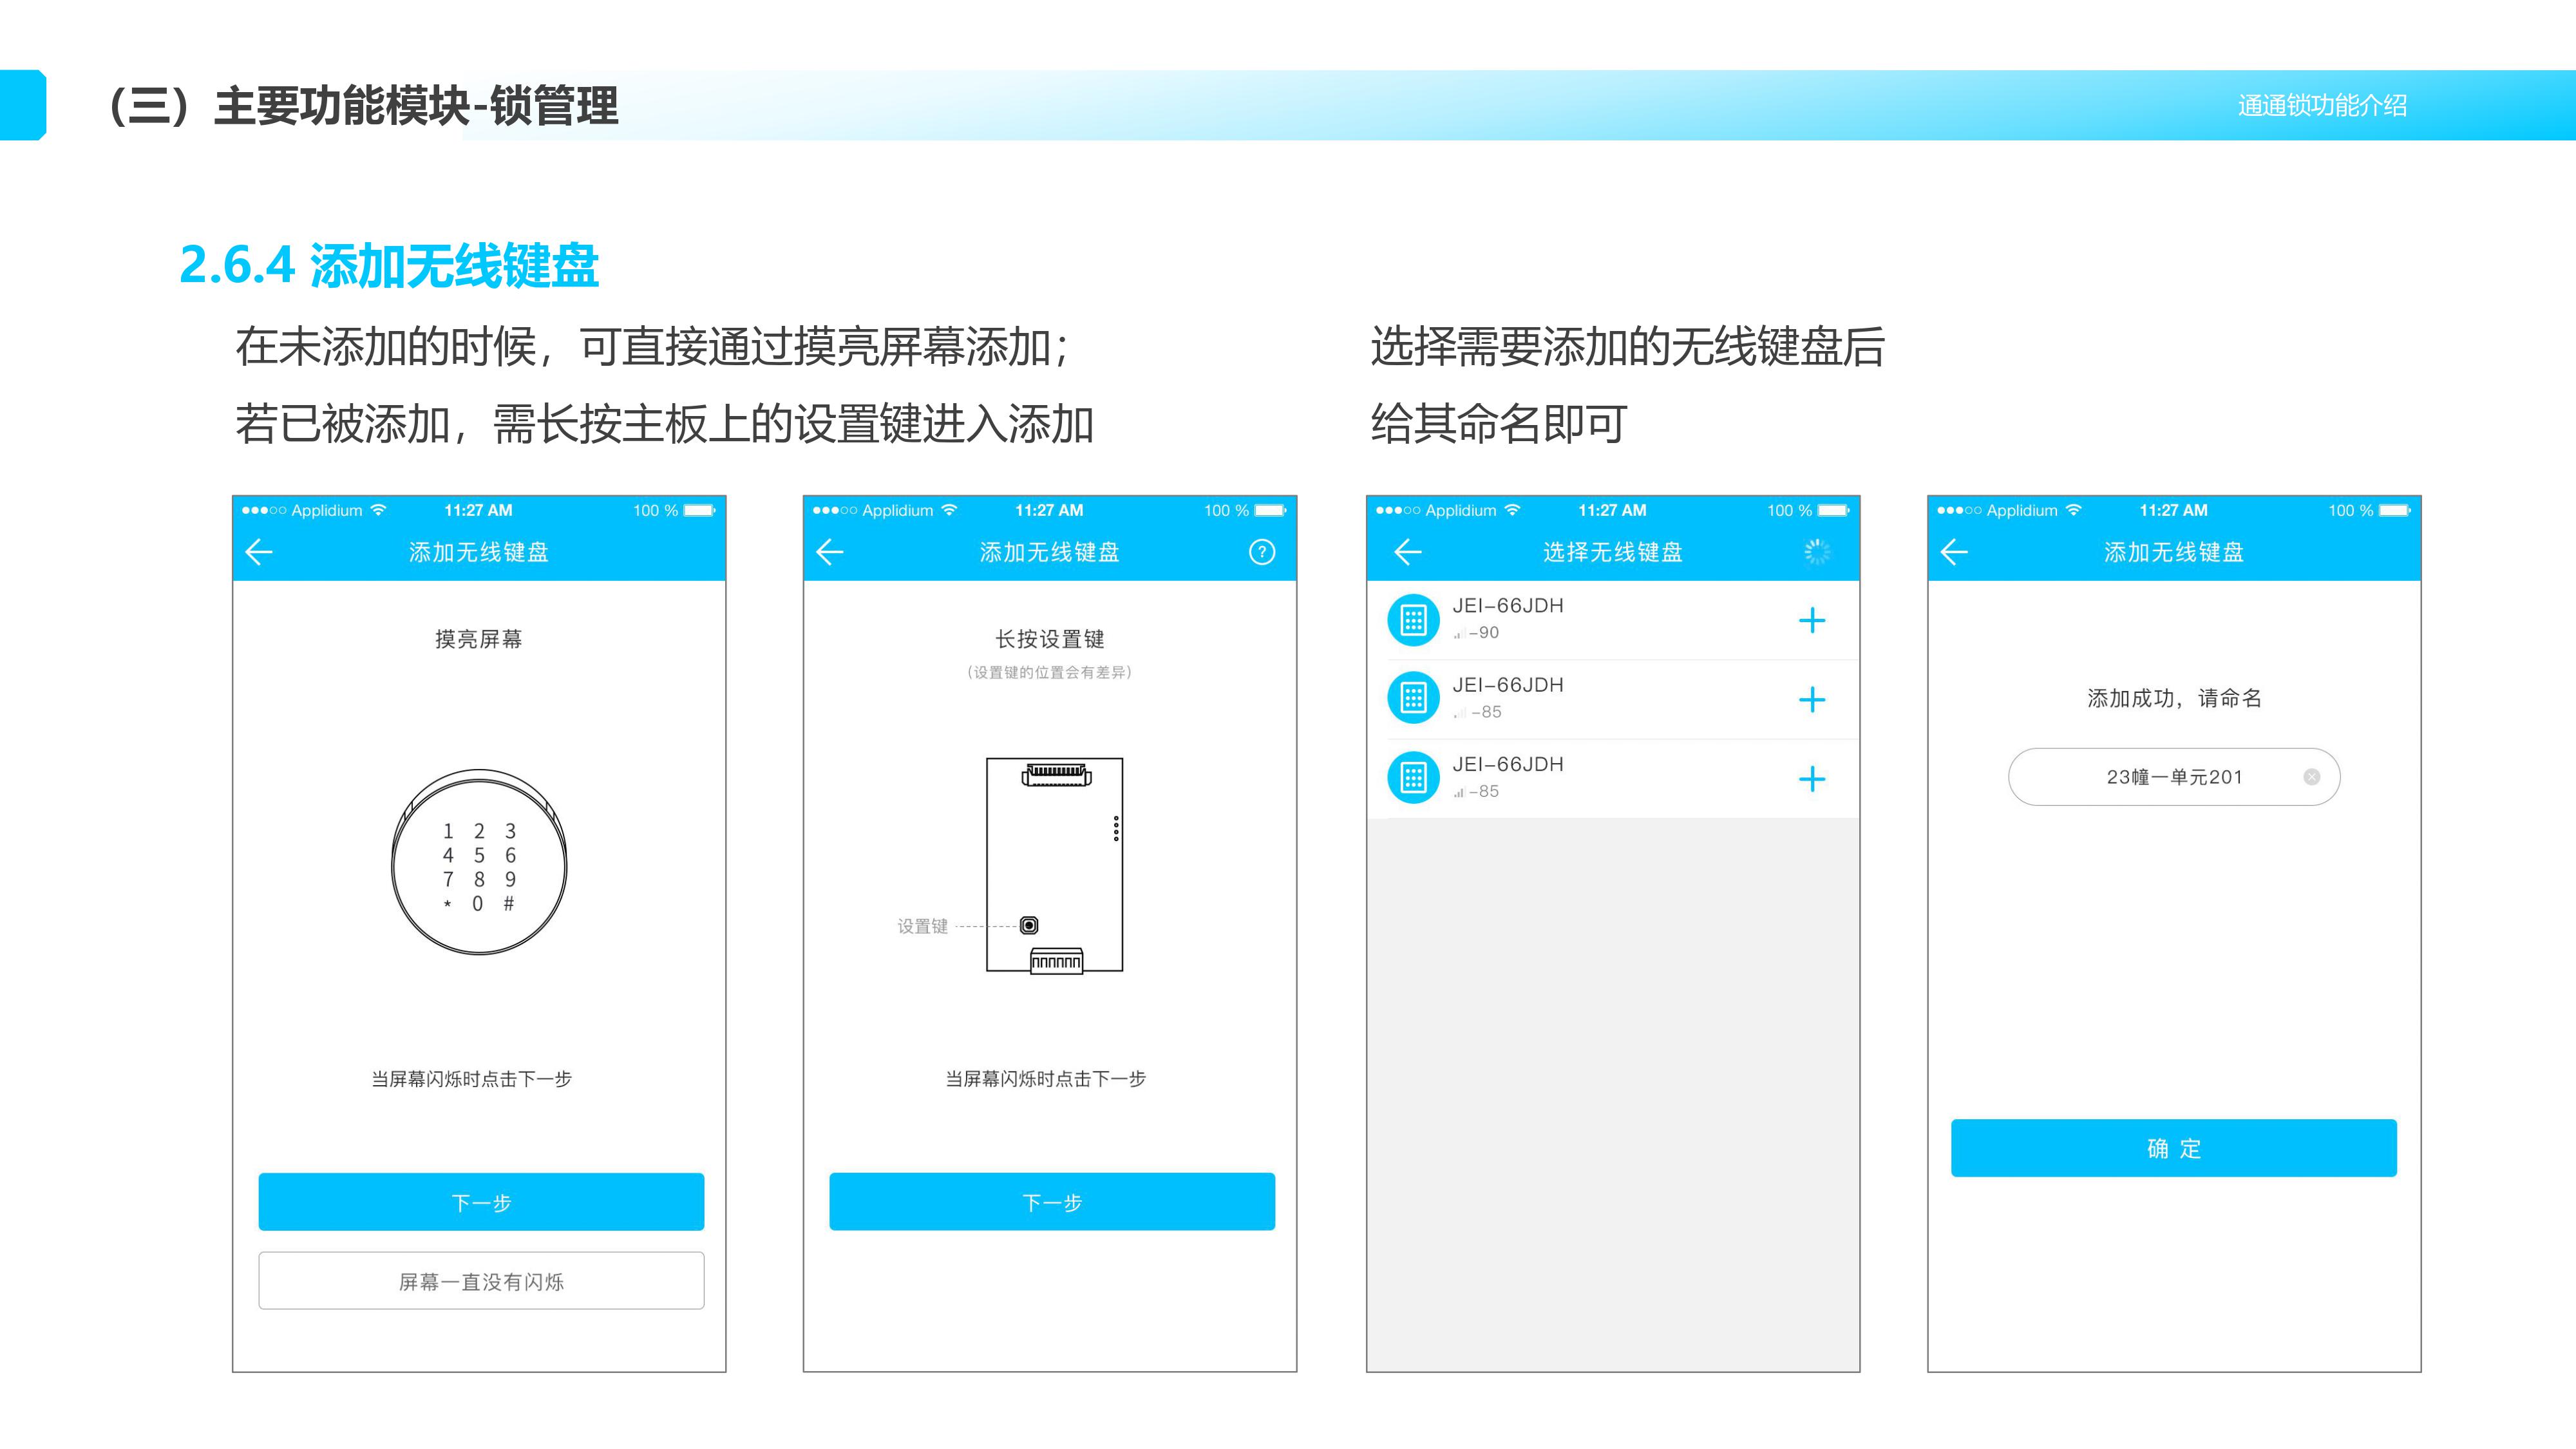The width and height of the screenshot is (2576, 1449).
Task: Go back from keyboard selection list screen
Action: [1407, 552]
